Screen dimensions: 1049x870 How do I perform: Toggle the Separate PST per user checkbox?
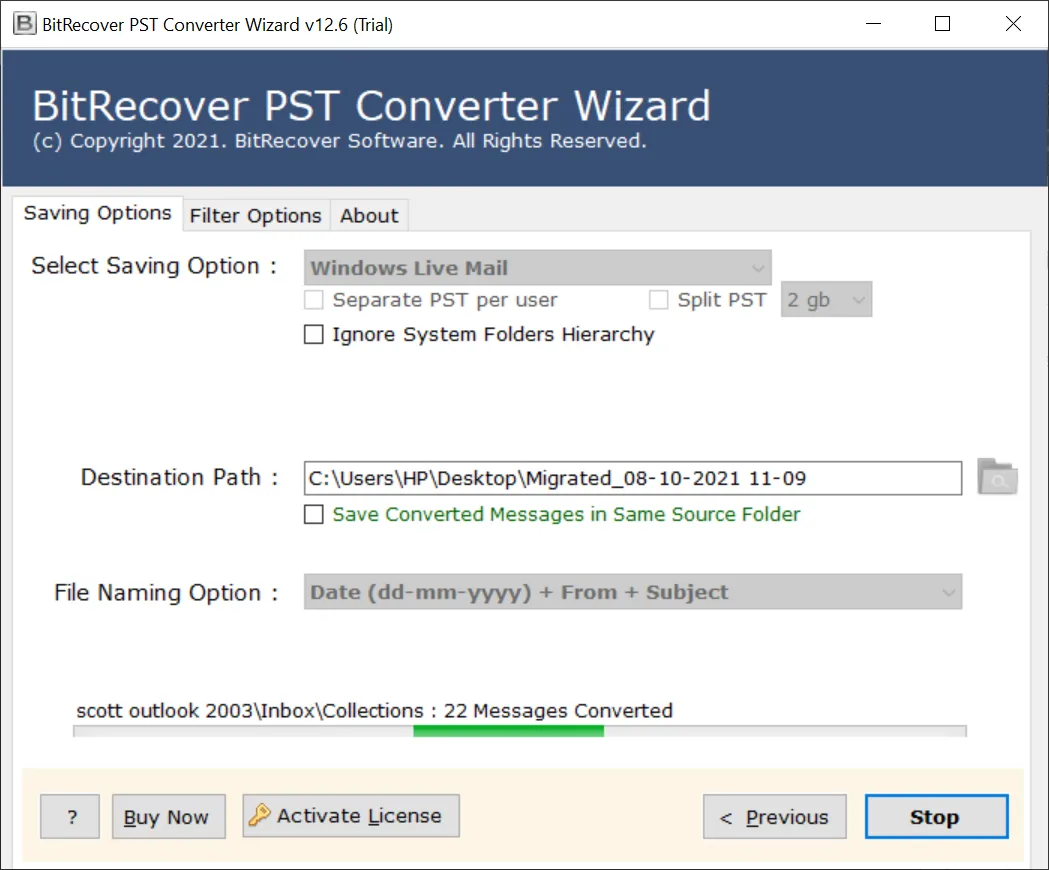pos(314,300)
